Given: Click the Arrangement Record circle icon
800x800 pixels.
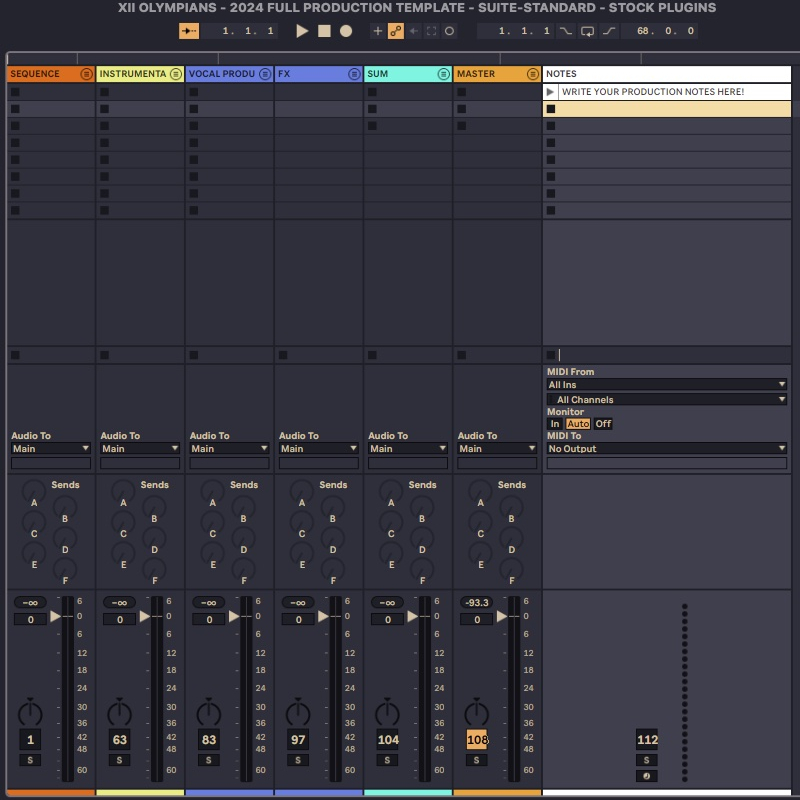Looking at the screenshot, I should point(348,31).
